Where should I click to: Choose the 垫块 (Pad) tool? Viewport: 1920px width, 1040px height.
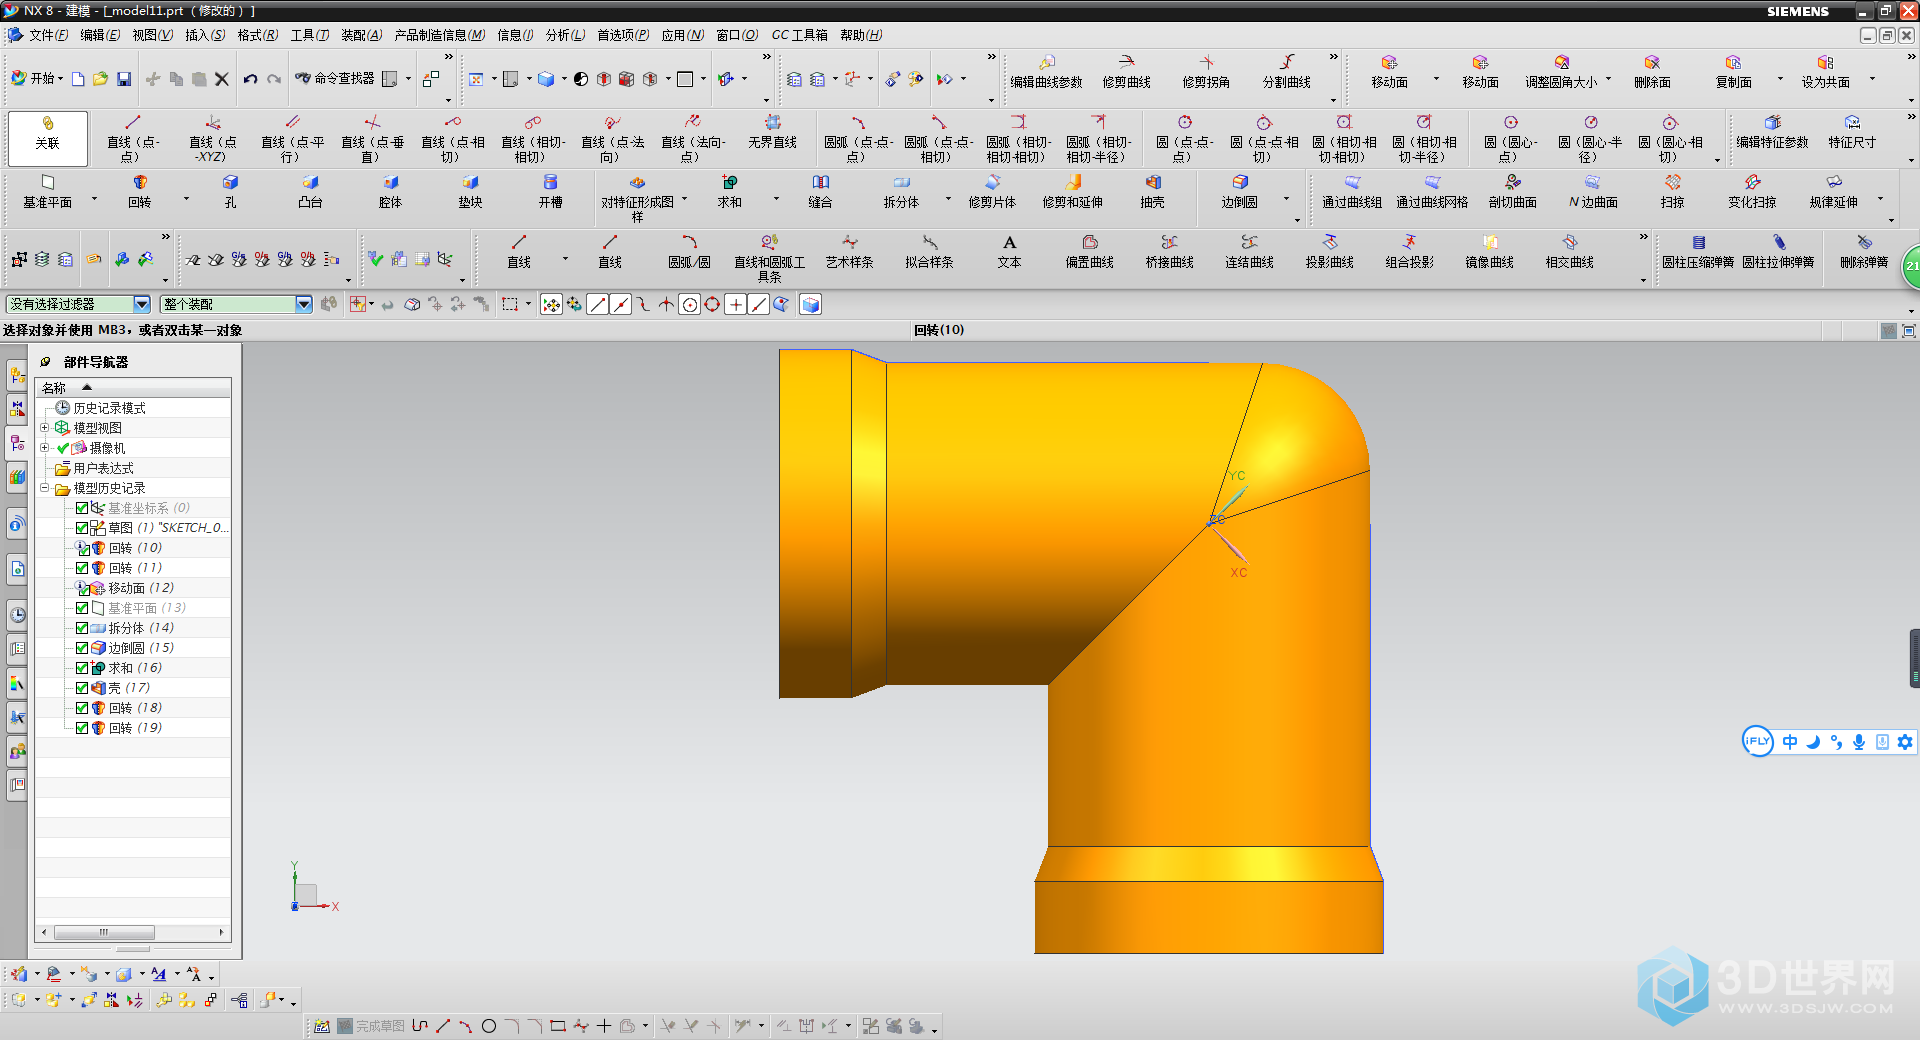[x=470, y=190]
